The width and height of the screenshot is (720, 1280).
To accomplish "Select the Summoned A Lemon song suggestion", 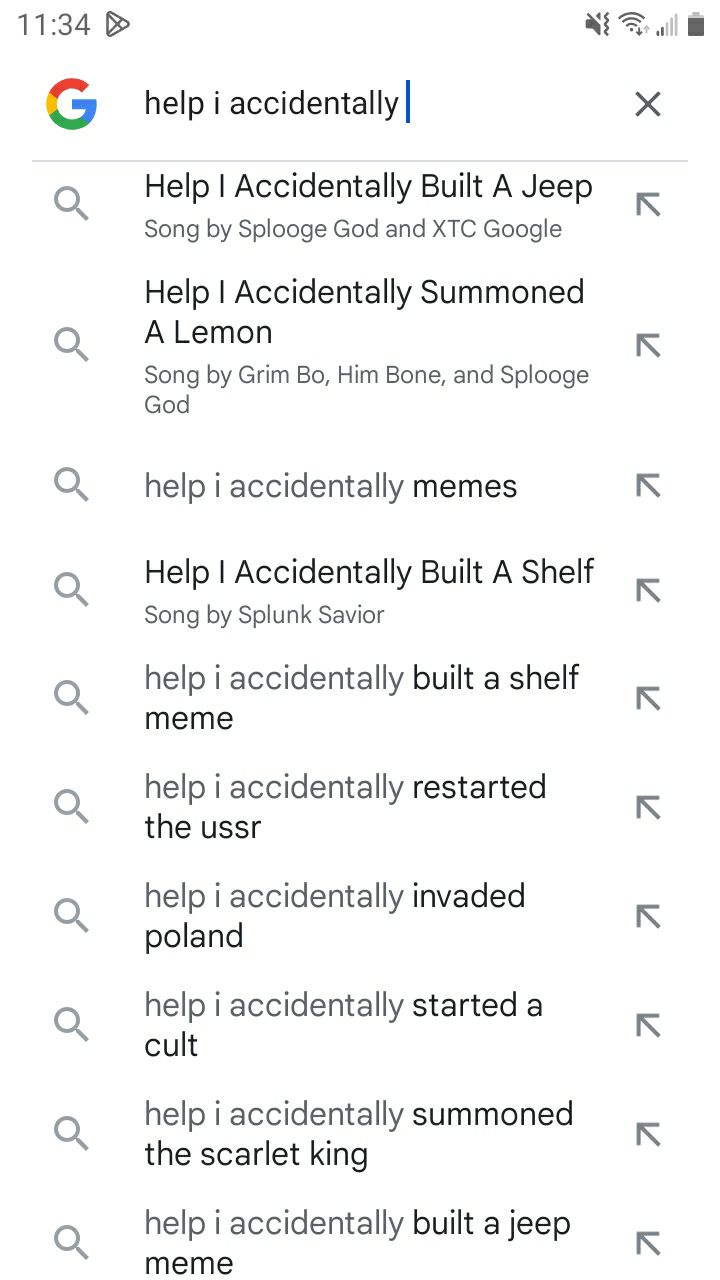I will (x=364, y=312).
